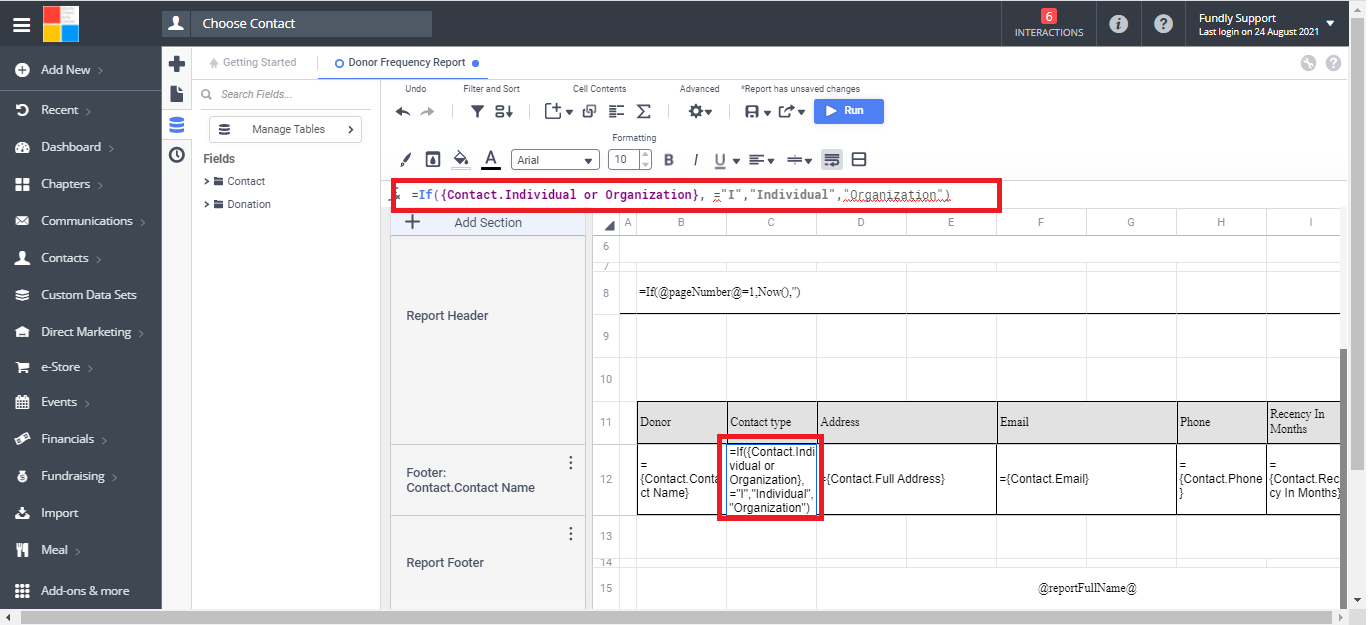
Task: Open Add-ons & more
Action: point(84,591)
